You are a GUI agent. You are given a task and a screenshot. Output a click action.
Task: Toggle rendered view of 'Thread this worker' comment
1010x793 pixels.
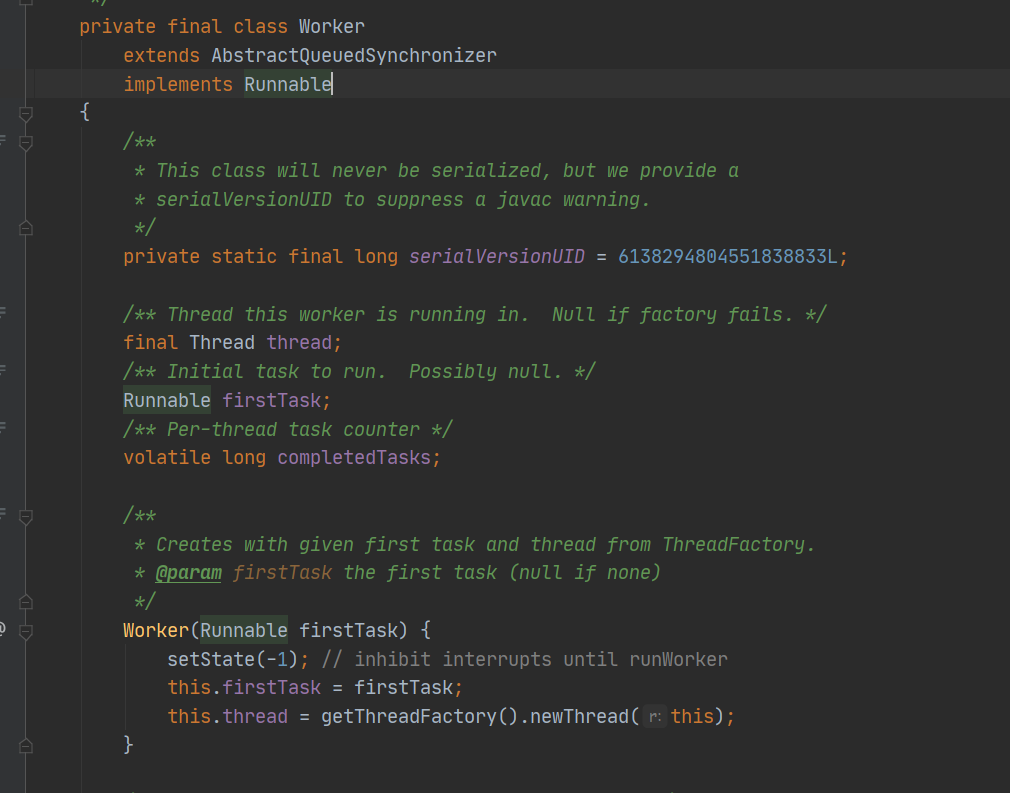click(x=3, y=314)
